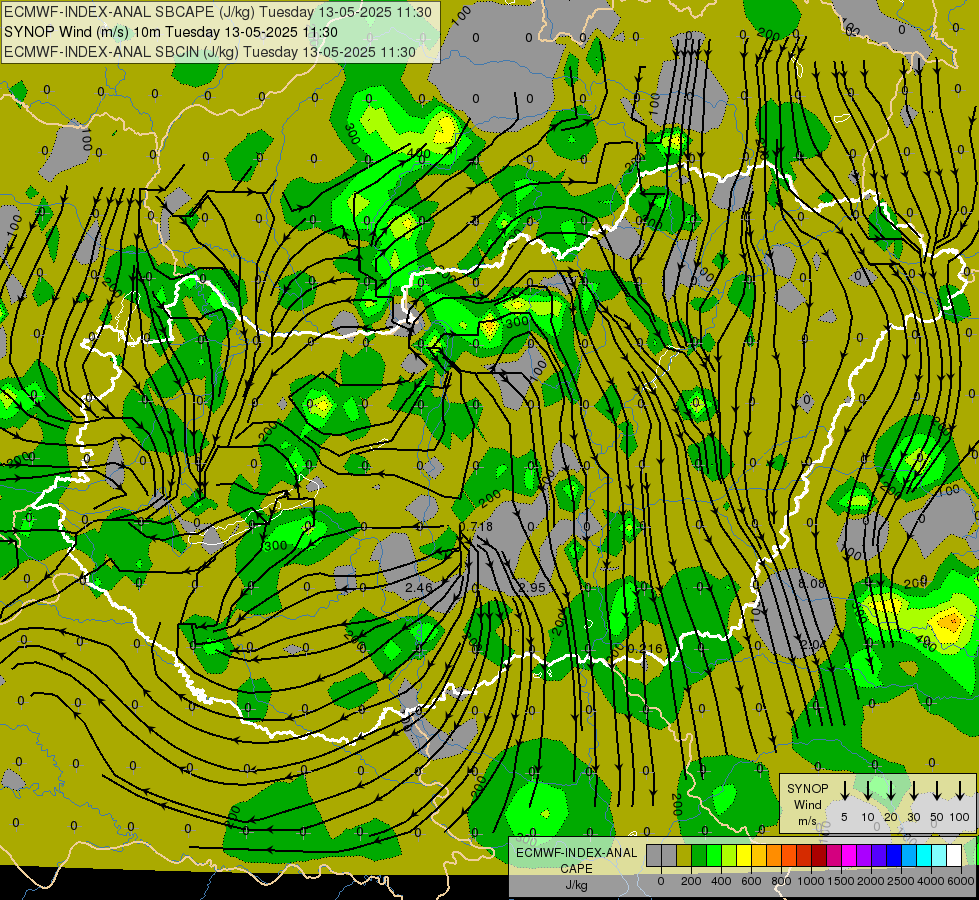Click the 6000 tick label under the color bar
The height and width of the screenshot is (900, 979).
point(961,881)
